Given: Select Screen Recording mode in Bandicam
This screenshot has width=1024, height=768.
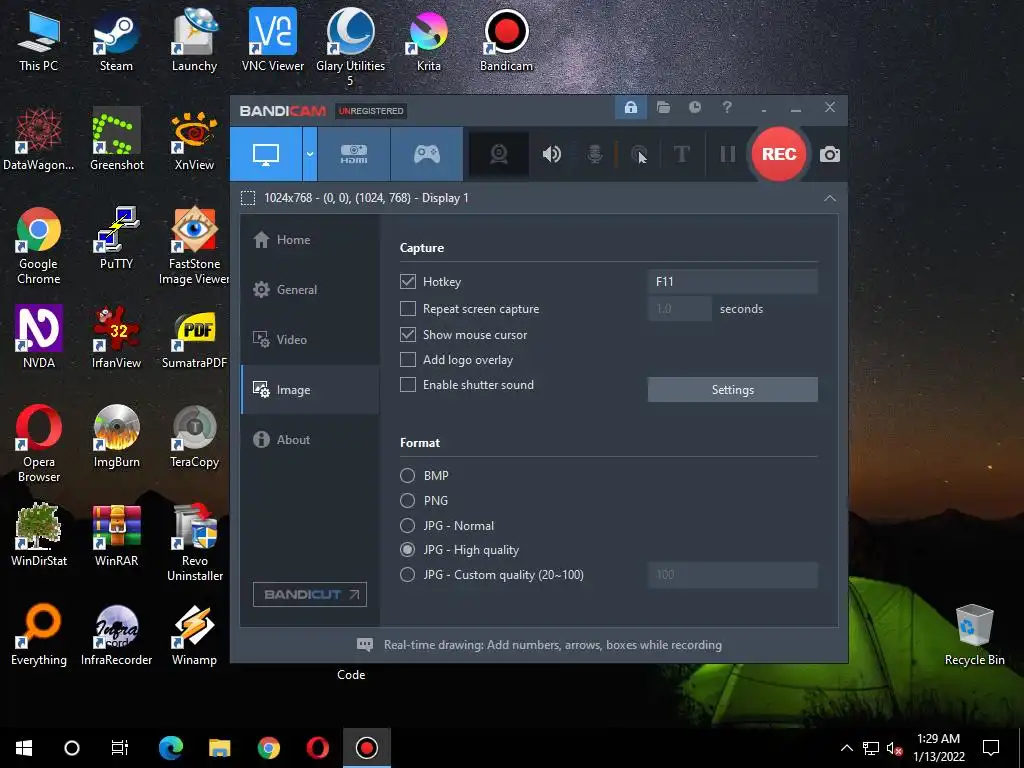Looking at the screenshot, I should pyautogui.click(x=266, y=154).
